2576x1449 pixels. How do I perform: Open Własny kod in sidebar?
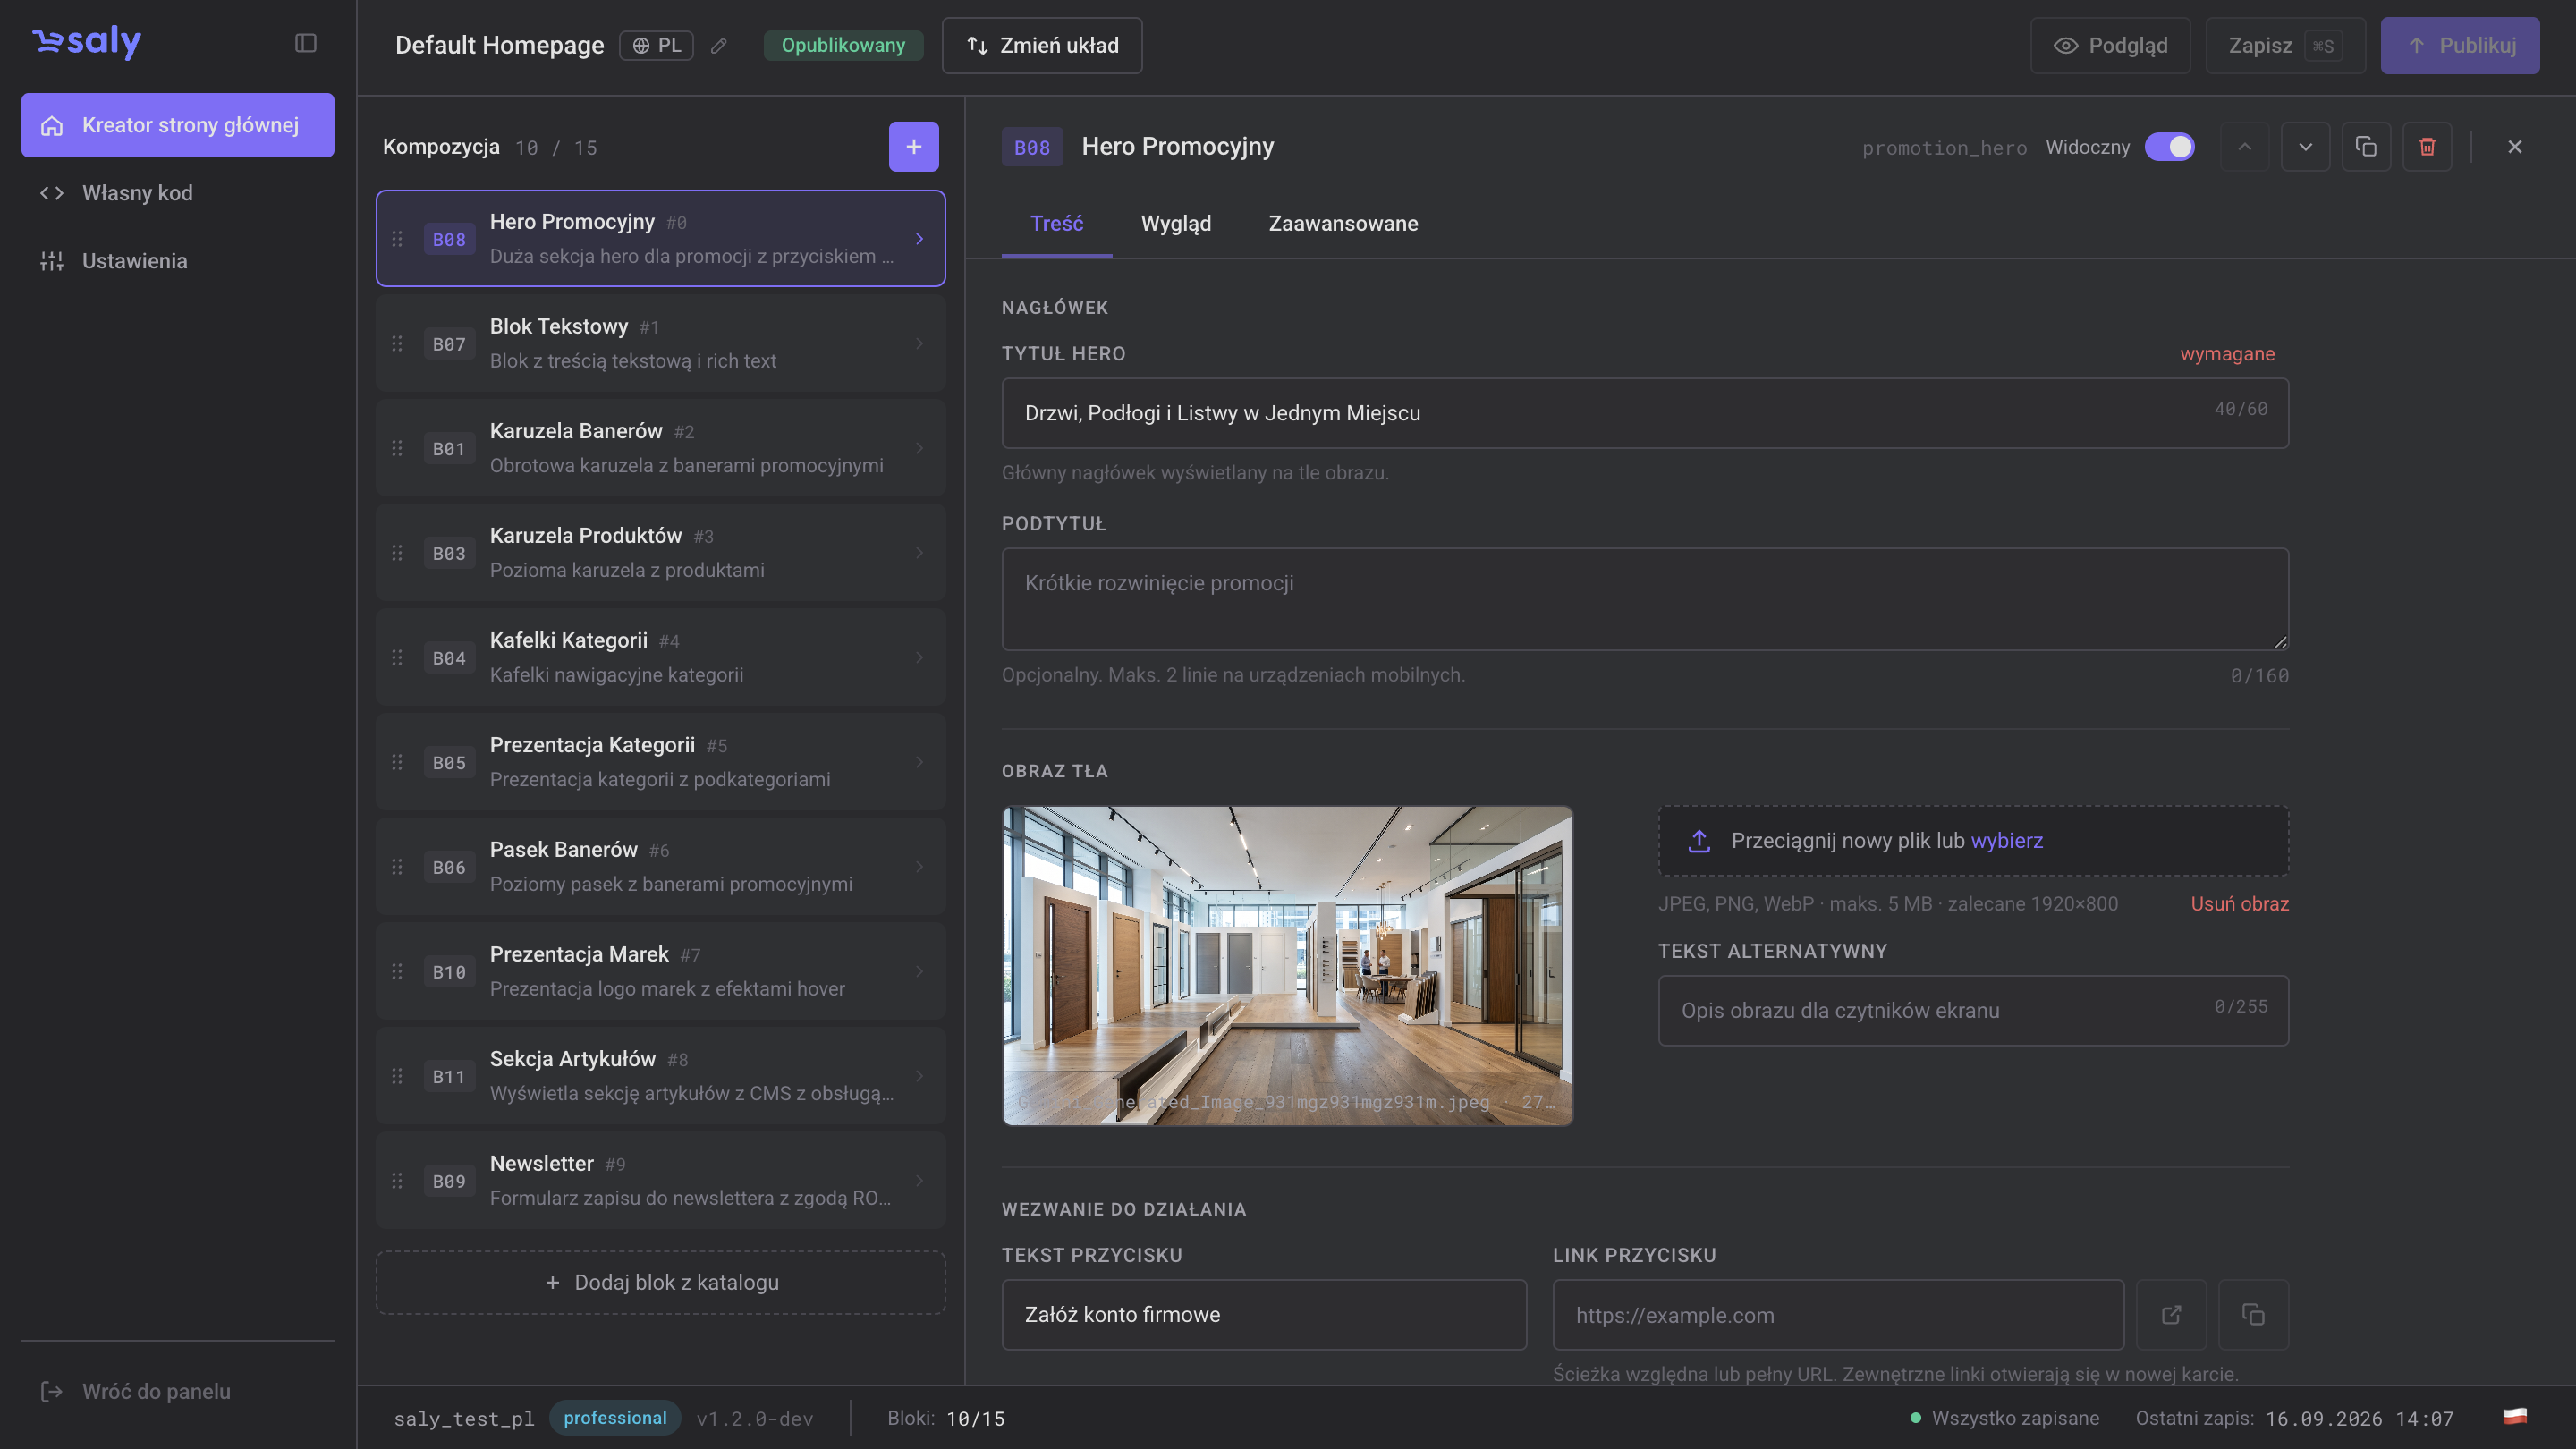click(x=178, y=193)
